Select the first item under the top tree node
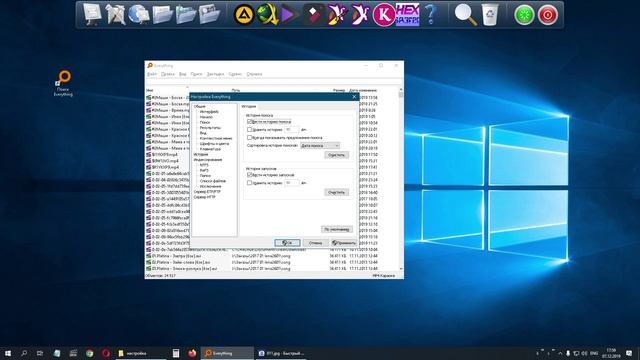Image resolution: width=640 pixels, height=360 pixels. 209,112
